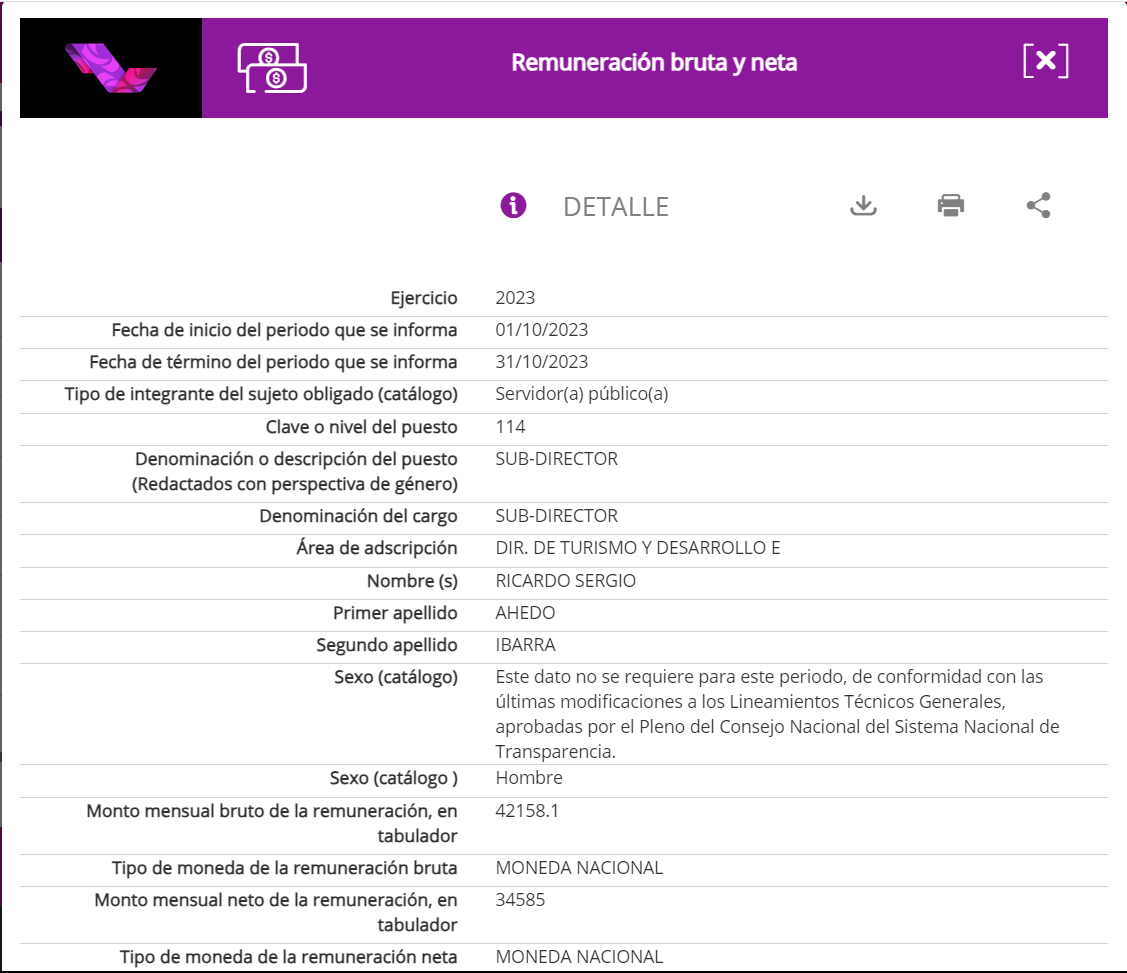Select the net amount 34585

[520, 900]
